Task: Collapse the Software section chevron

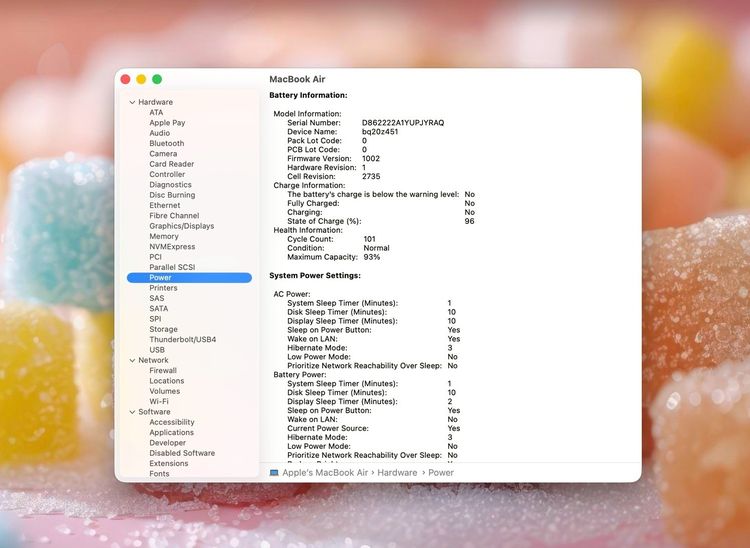Action: pos(132,412)
